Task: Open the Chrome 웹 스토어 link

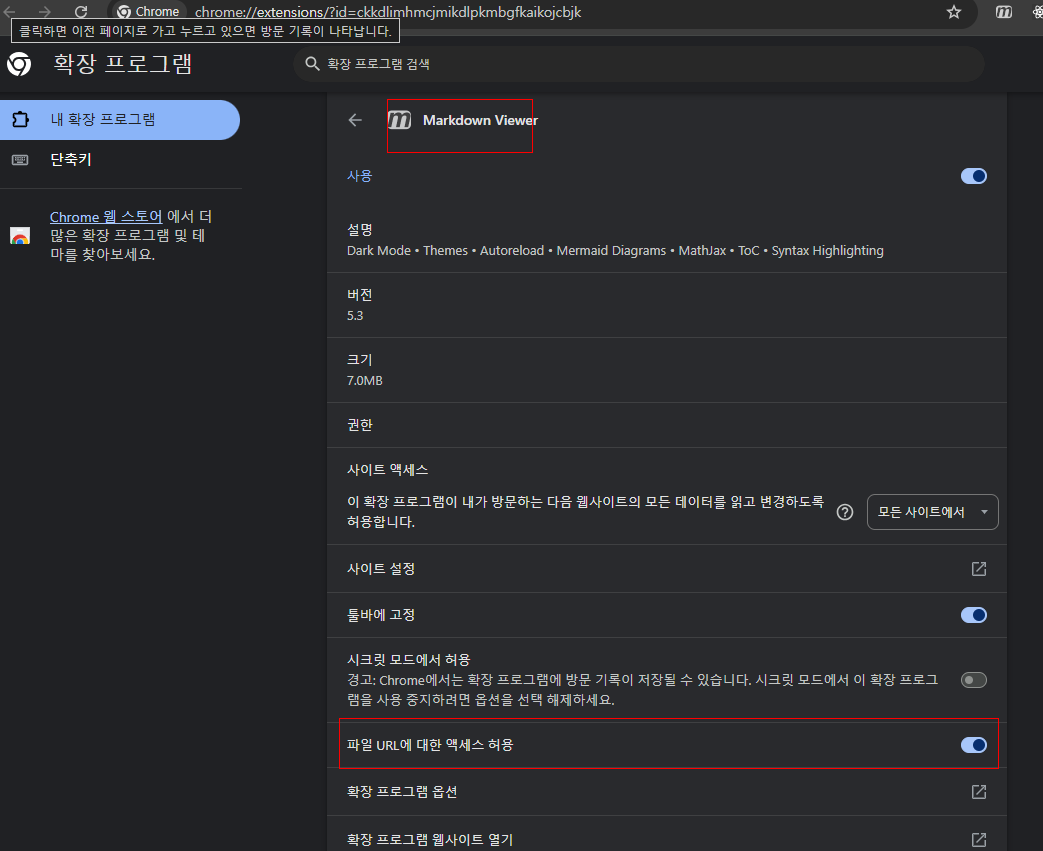Action: [106, 217]
